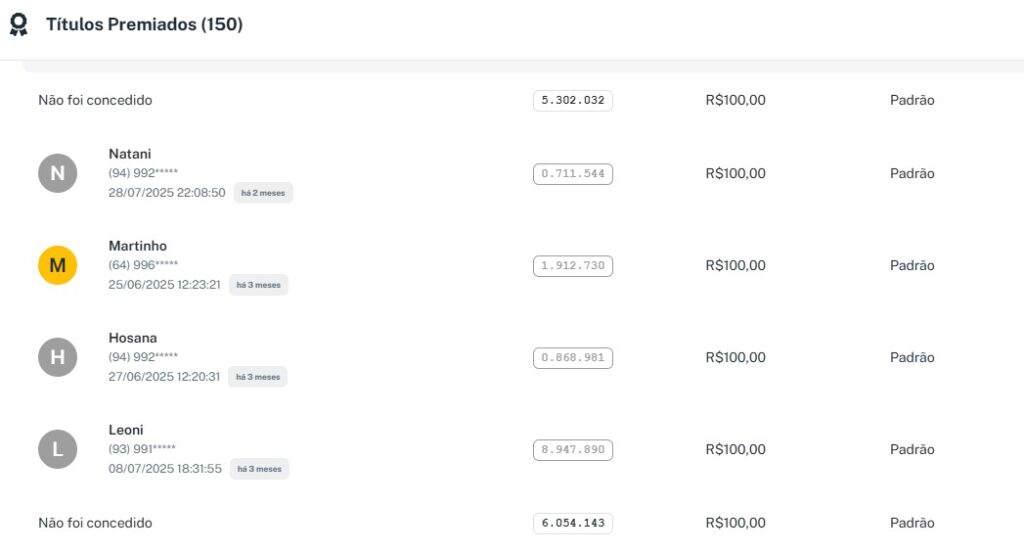Screen dimensions: 1024x552
Task: Open the Títulos Premiados (150) heading
Action: coord(144,25)
